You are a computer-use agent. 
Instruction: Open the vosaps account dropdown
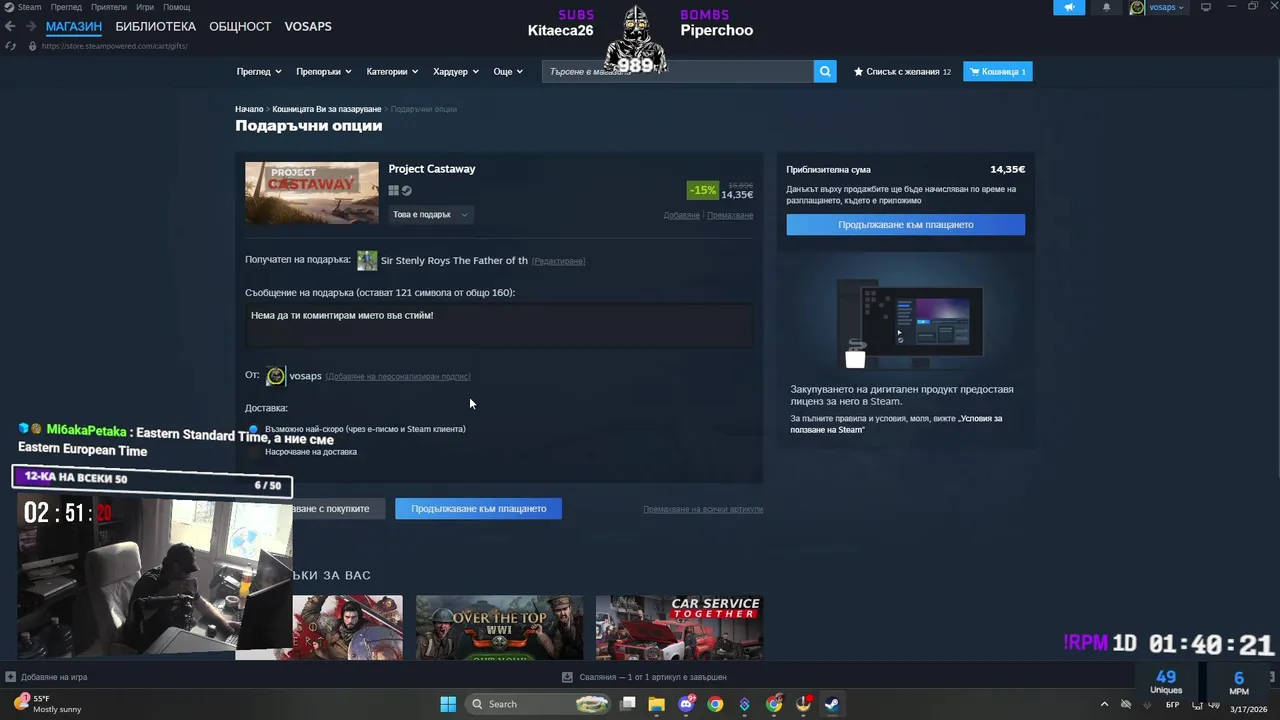click(1166, 7)
